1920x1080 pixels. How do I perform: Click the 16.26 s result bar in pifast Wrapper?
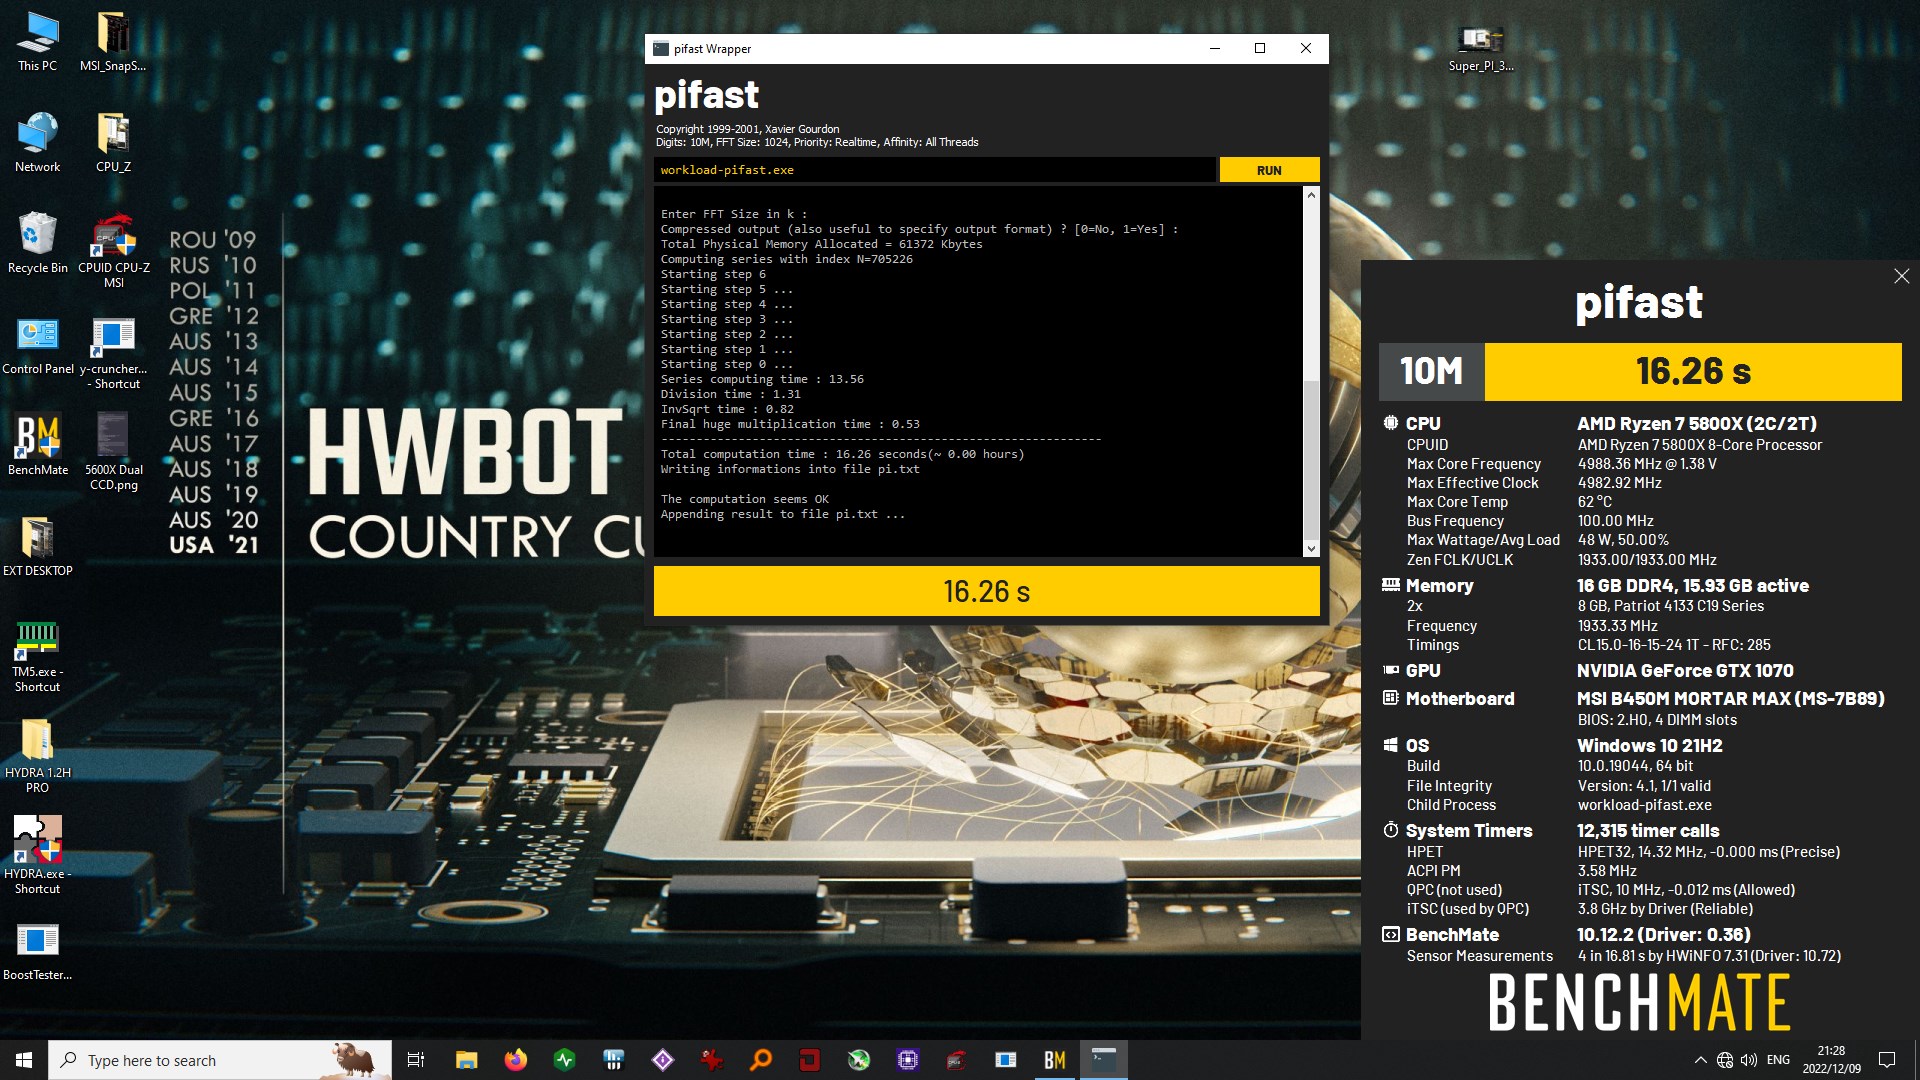click(986, 591)
